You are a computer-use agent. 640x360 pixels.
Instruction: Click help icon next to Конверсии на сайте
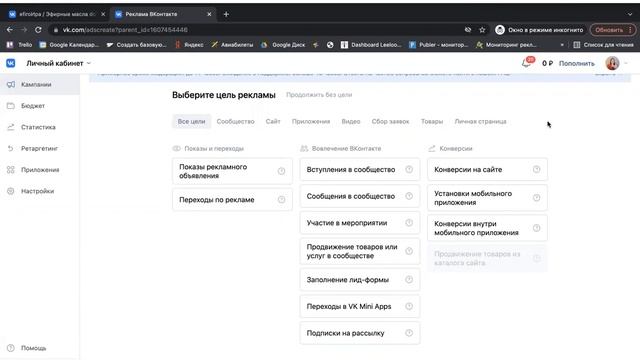pos(537,169)
